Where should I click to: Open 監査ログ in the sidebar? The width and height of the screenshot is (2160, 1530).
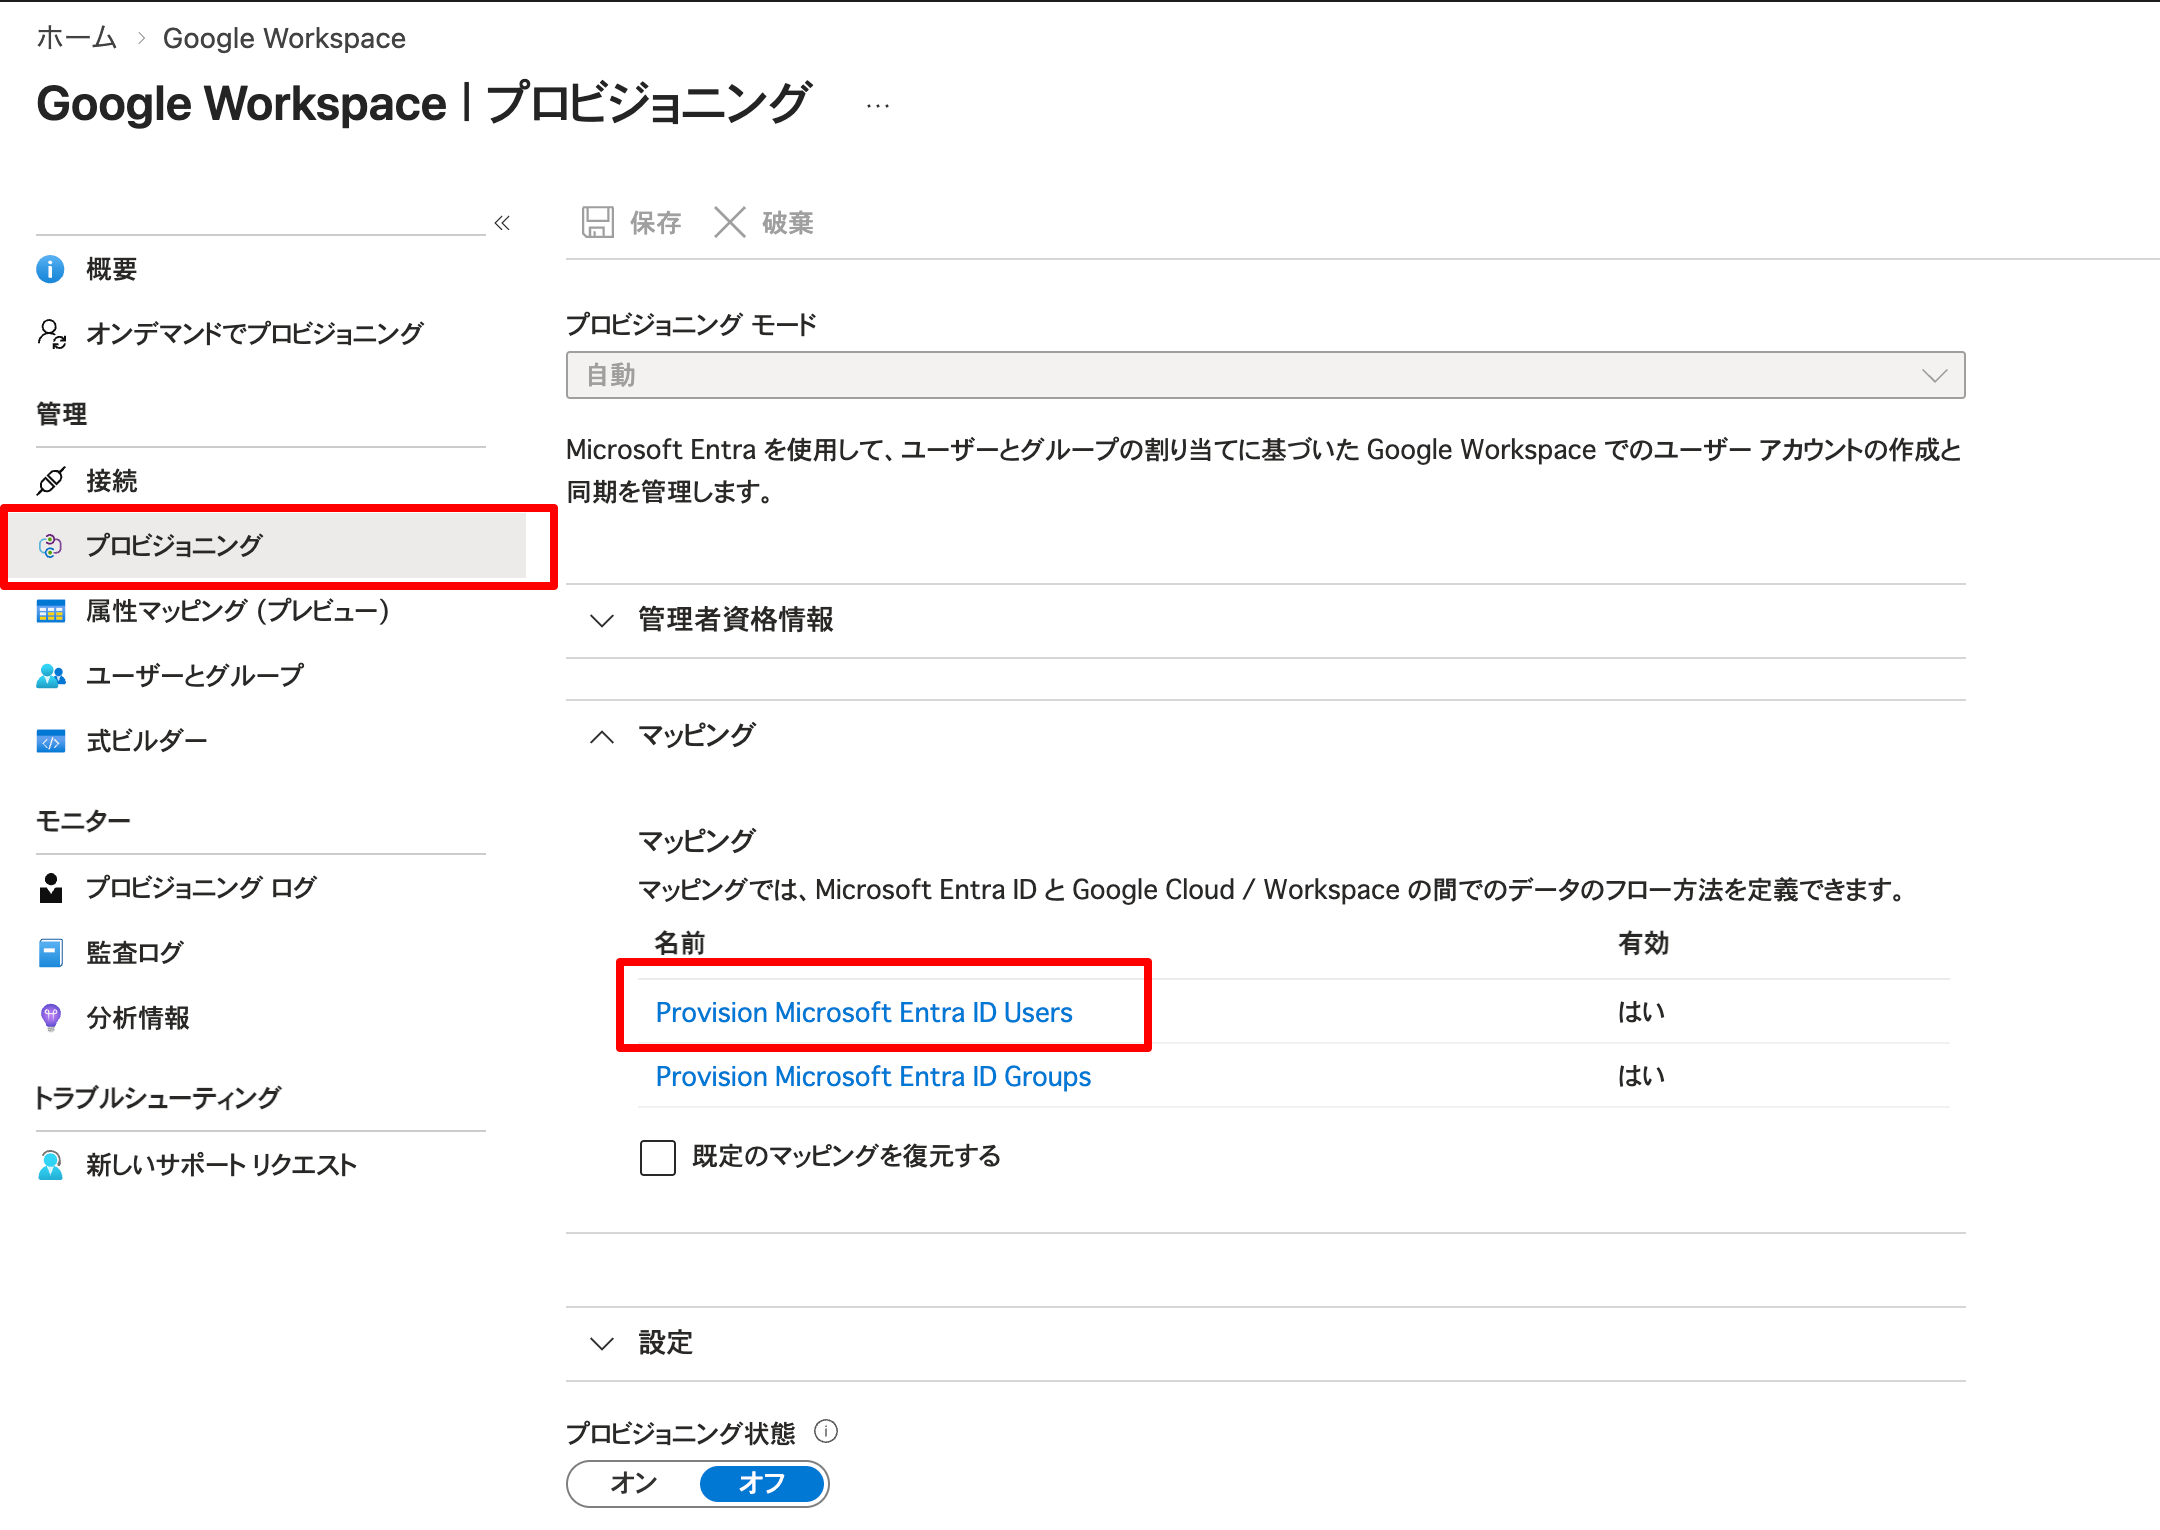click(x=134, y=952)
